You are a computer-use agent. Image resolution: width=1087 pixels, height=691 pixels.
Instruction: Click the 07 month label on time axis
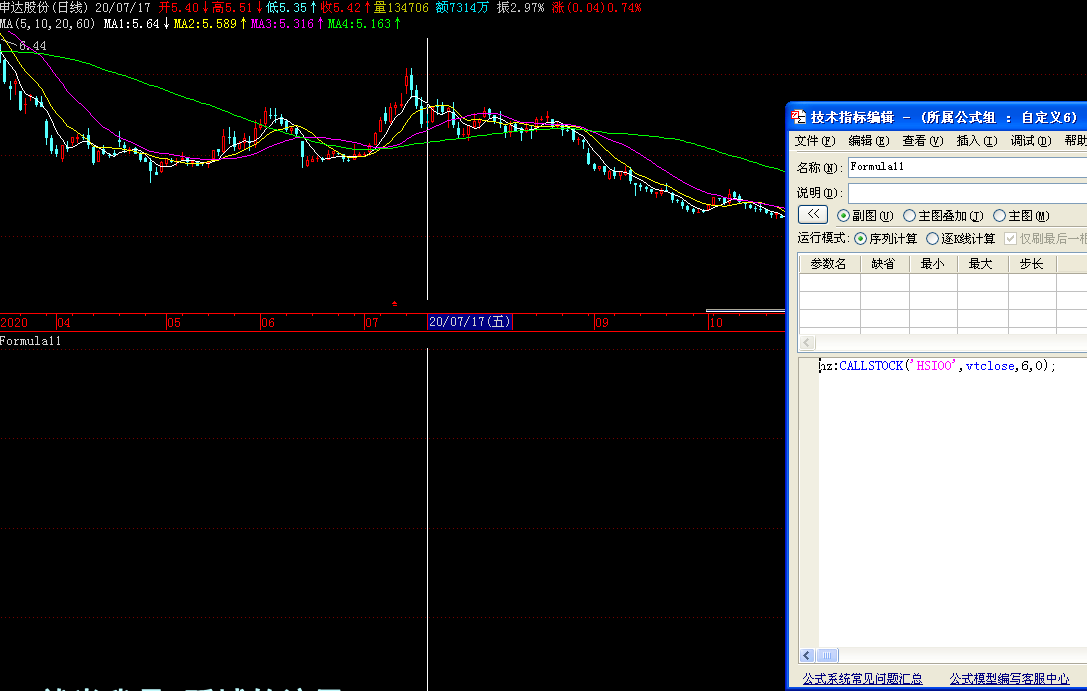pos(372,322)
